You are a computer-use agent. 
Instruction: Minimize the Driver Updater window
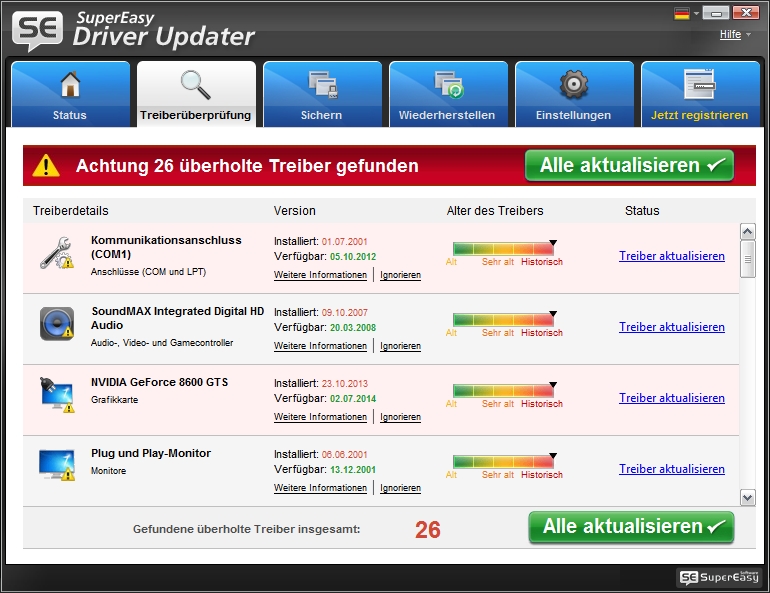(x=715, y=13)
